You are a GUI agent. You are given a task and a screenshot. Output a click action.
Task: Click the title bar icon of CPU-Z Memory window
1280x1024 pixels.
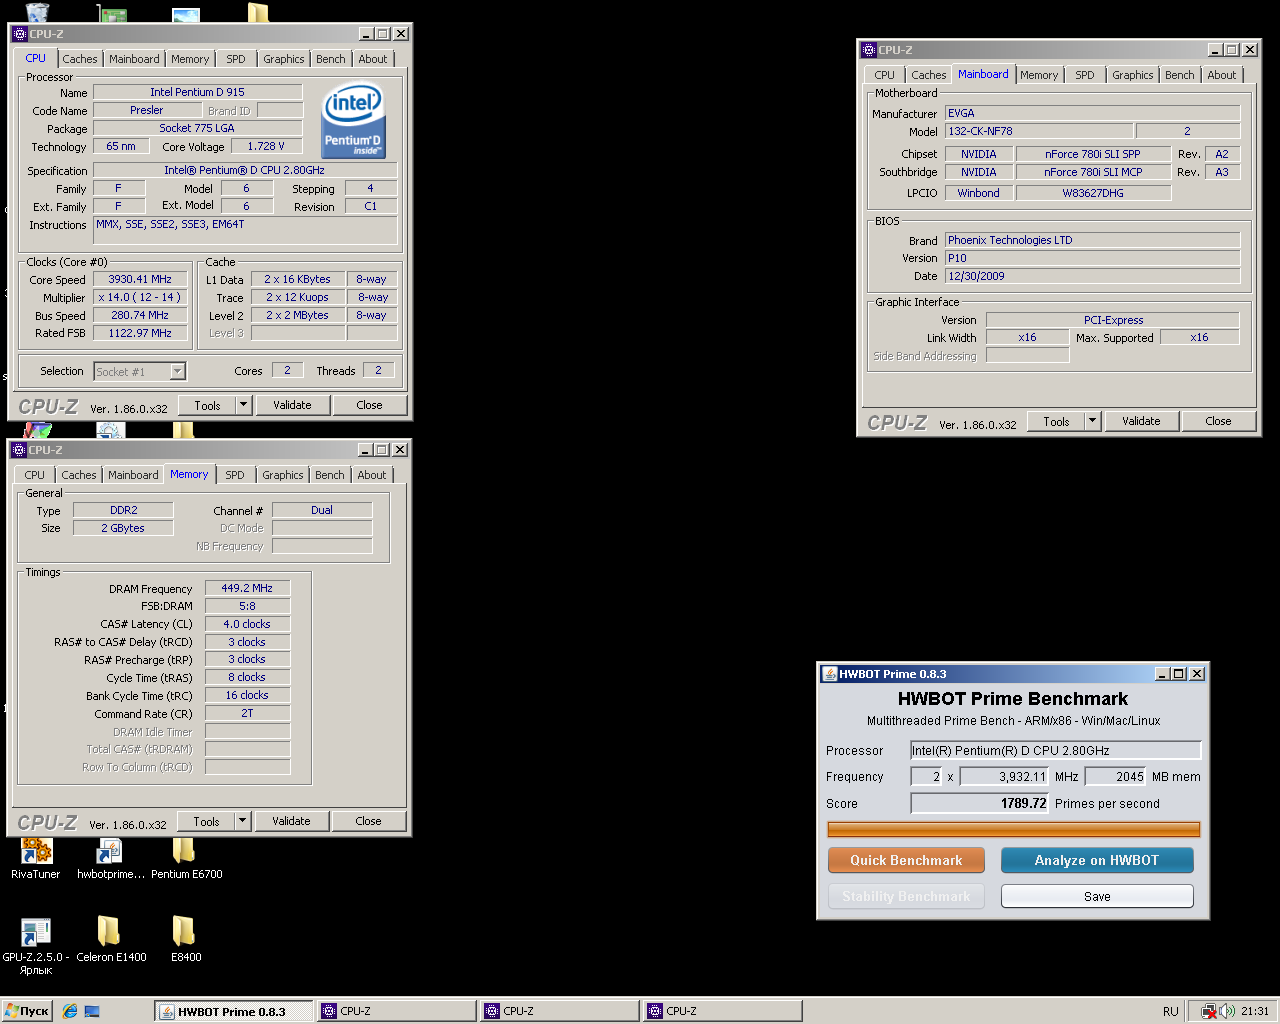tap(19, 449)
